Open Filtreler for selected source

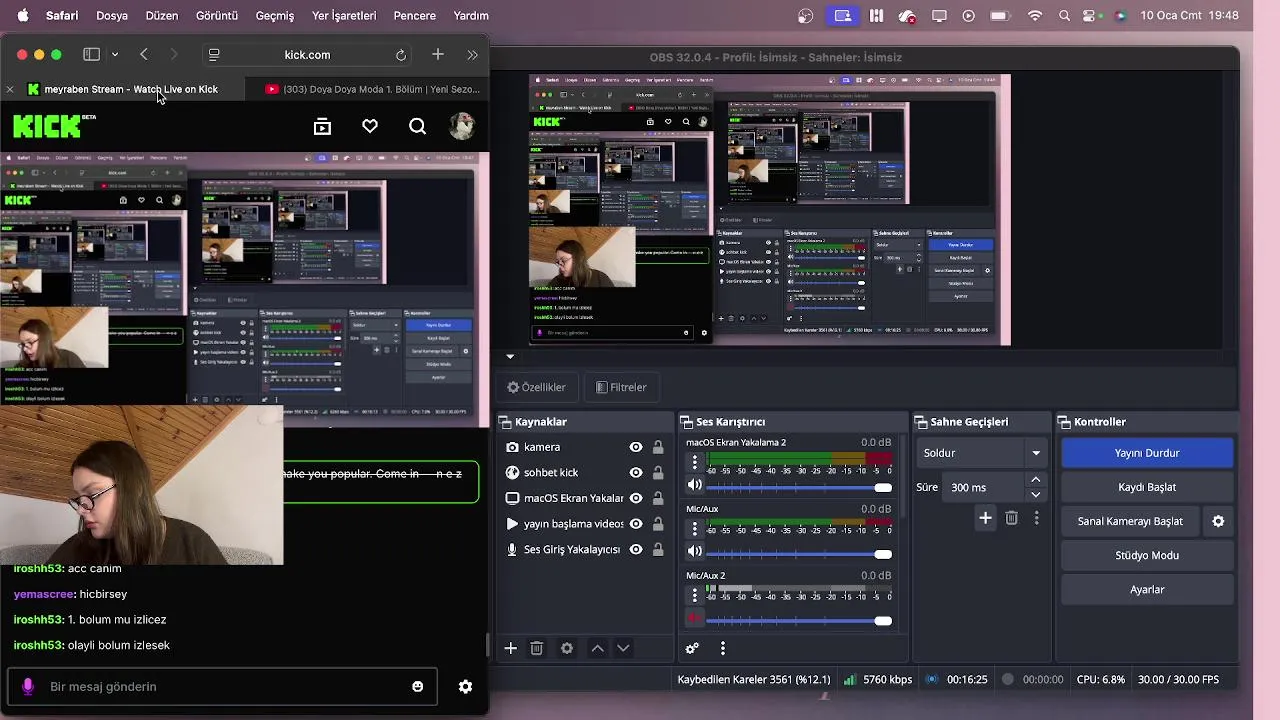coord(621,387)
